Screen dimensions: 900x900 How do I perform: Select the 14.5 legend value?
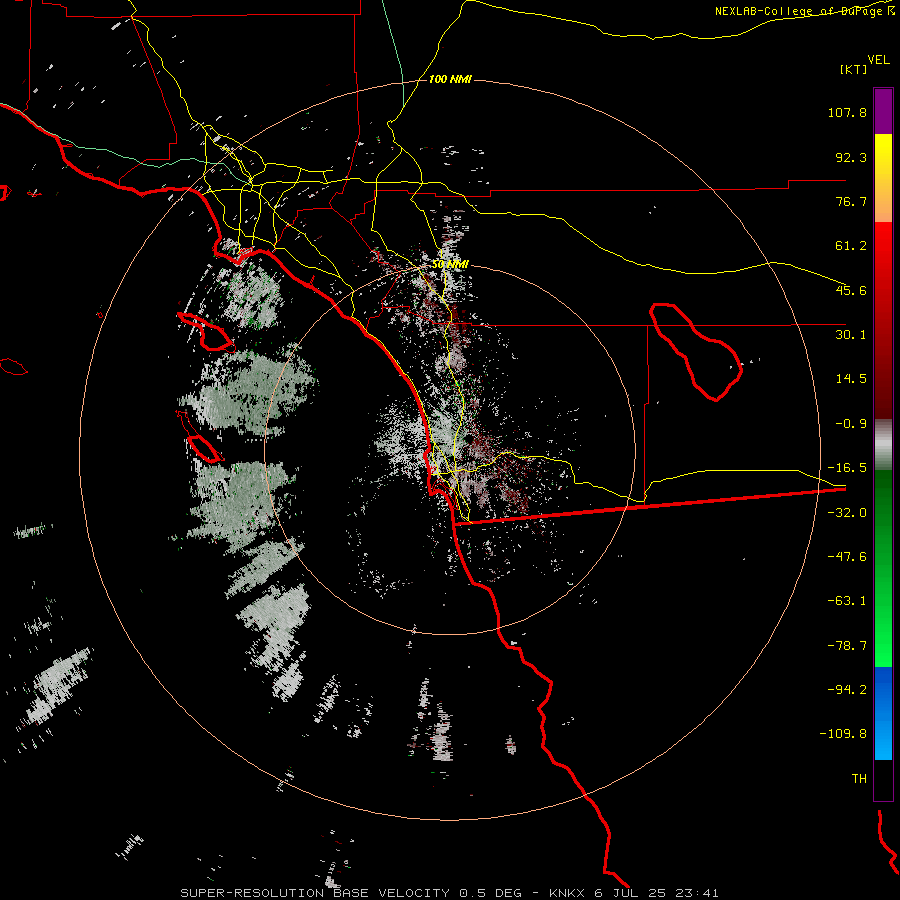[851, 379]
